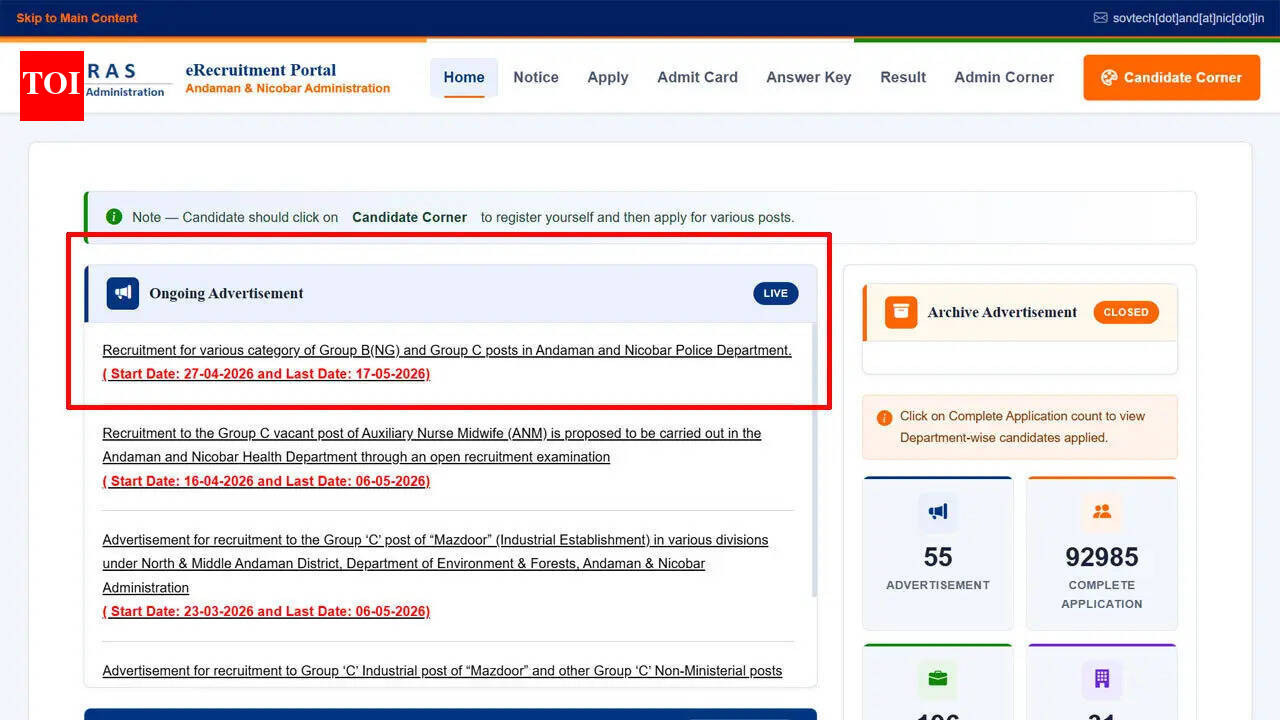Open Andaman Nicobar Police Department recruitment link

pos(447,351)
